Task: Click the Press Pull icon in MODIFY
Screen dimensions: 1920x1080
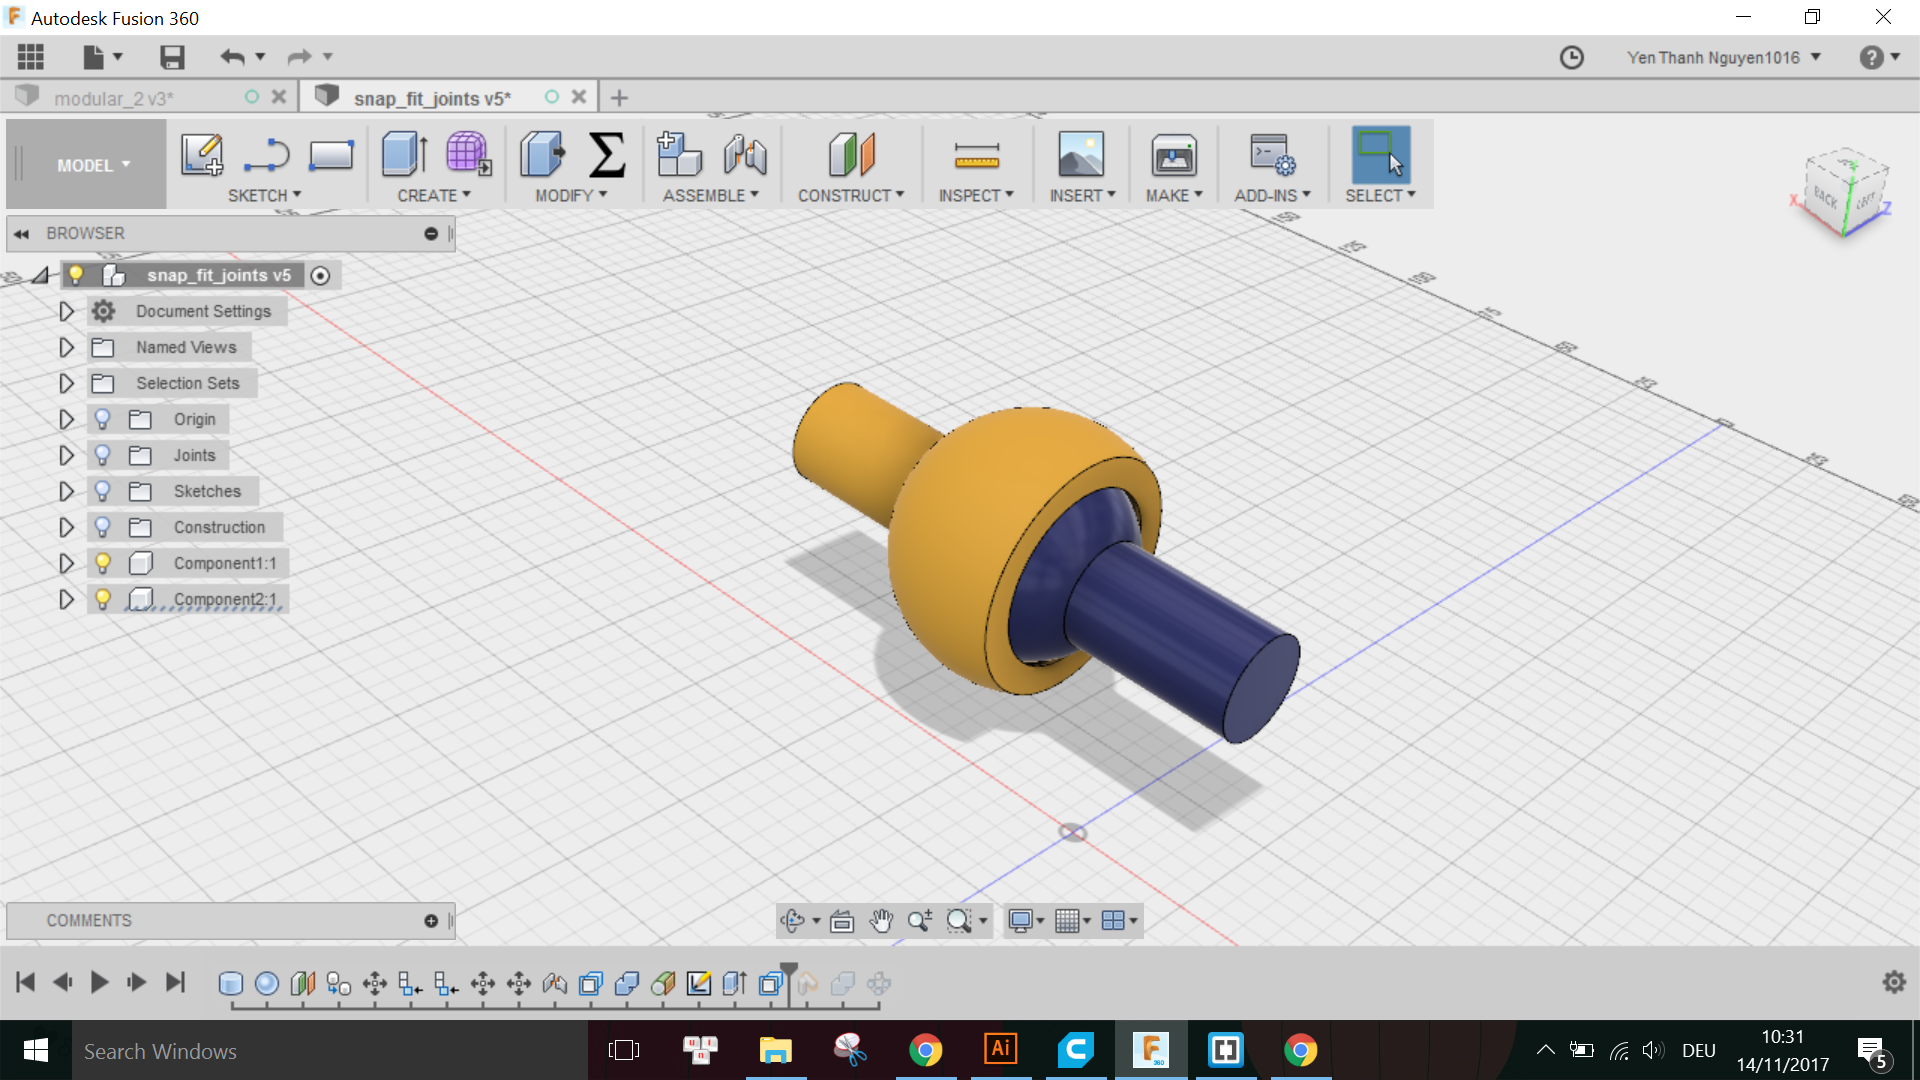Action: click(x=542, y=155)
